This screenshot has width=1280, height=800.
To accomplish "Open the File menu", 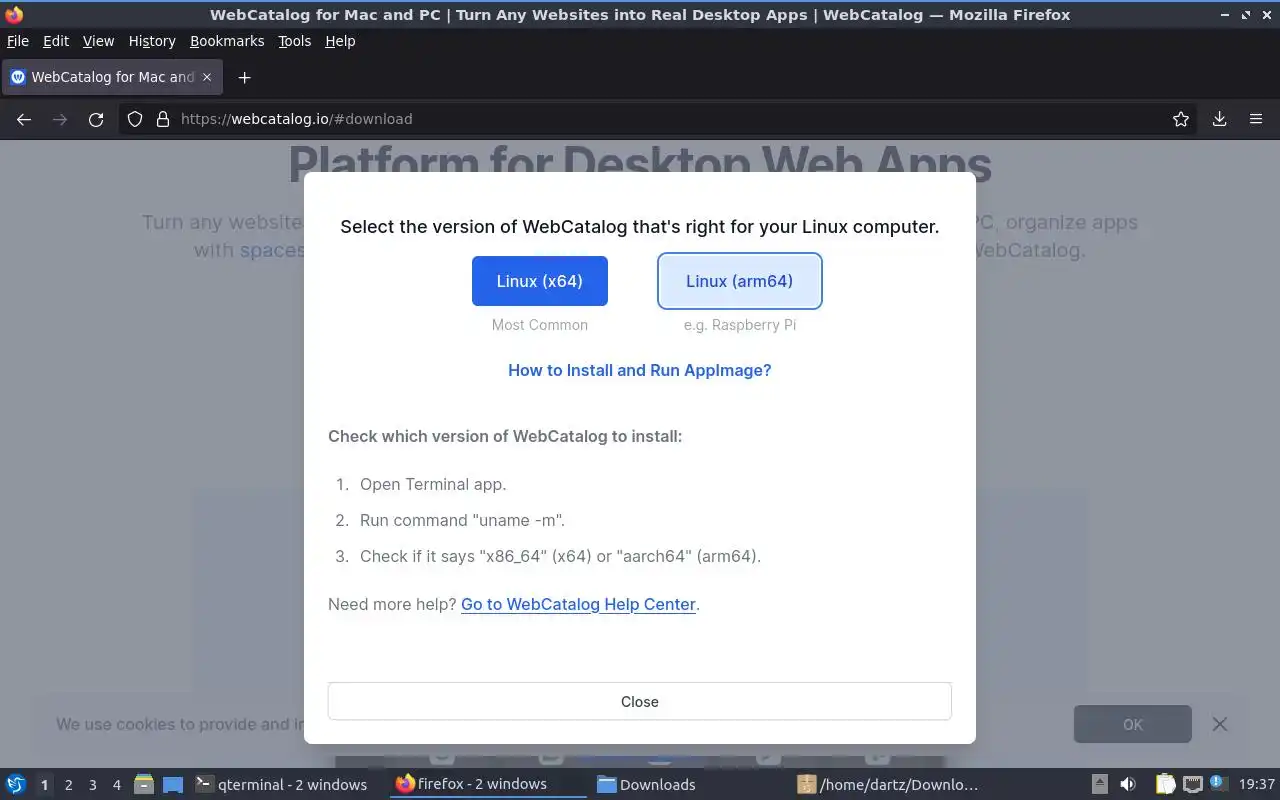I will point(18,41).
